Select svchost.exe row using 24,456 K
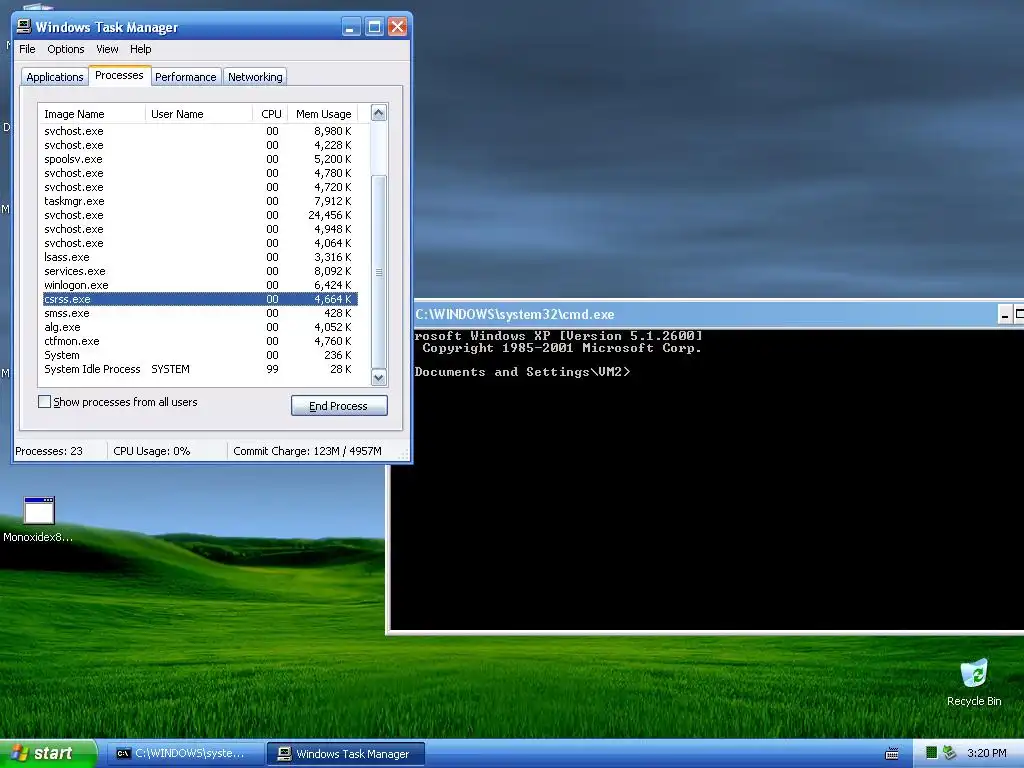Screen dimensions: 1024x768 click(x=200, y=216)
